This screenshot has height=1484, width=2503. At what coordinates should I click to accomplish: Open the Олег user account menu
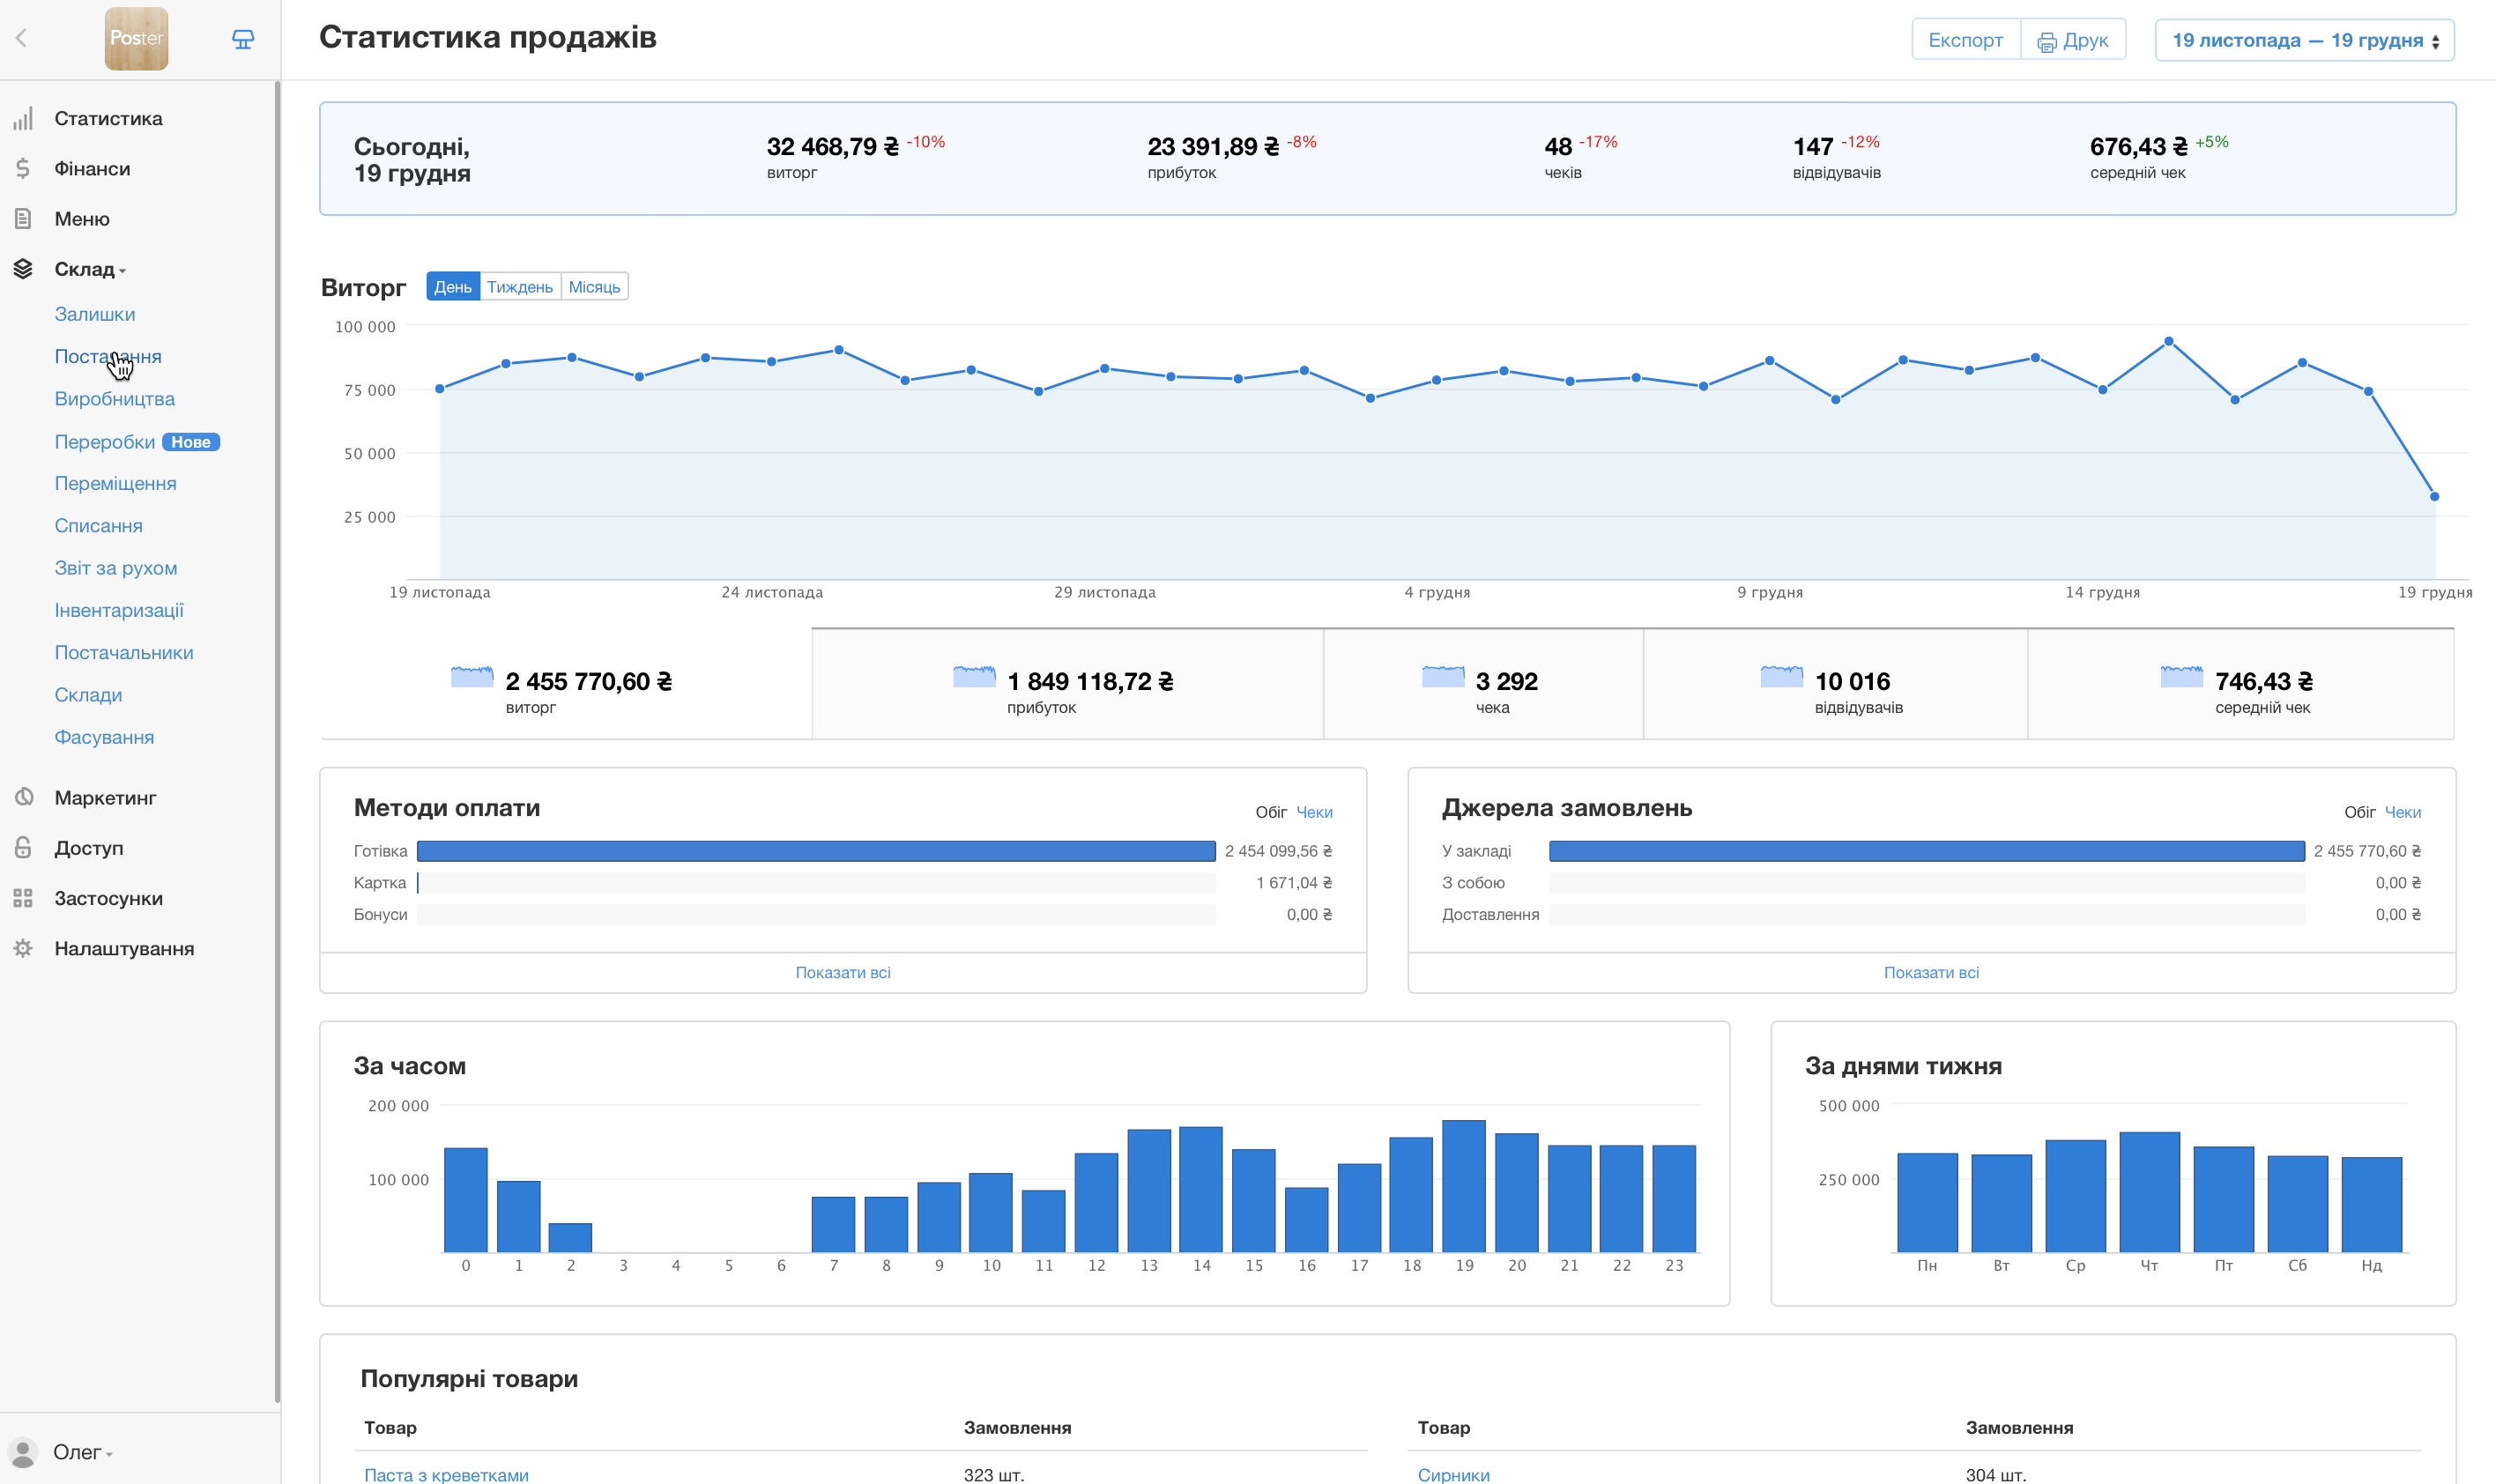tap(80, 1452)
